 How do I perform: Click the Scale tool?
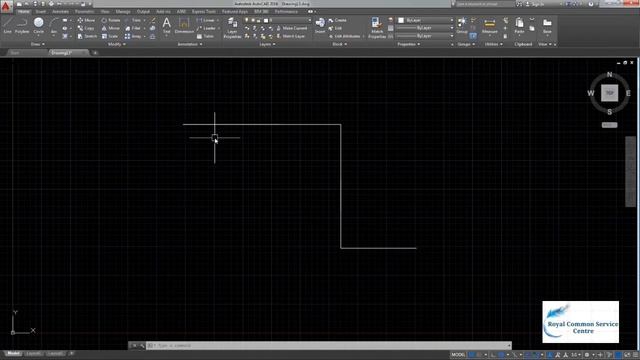[110, 36]
